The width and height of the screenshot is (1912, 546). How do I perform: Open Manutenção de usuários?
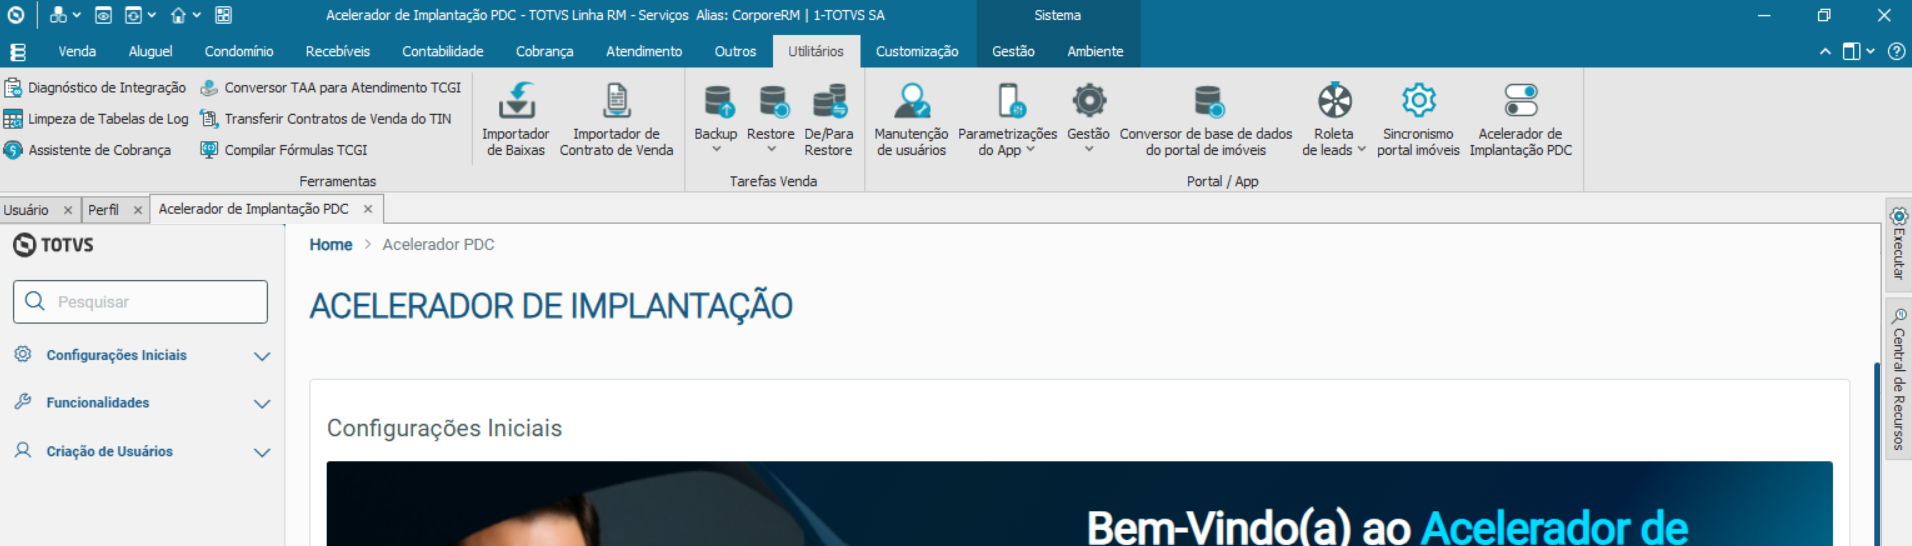pyautogui.click(x=911, y=120)
